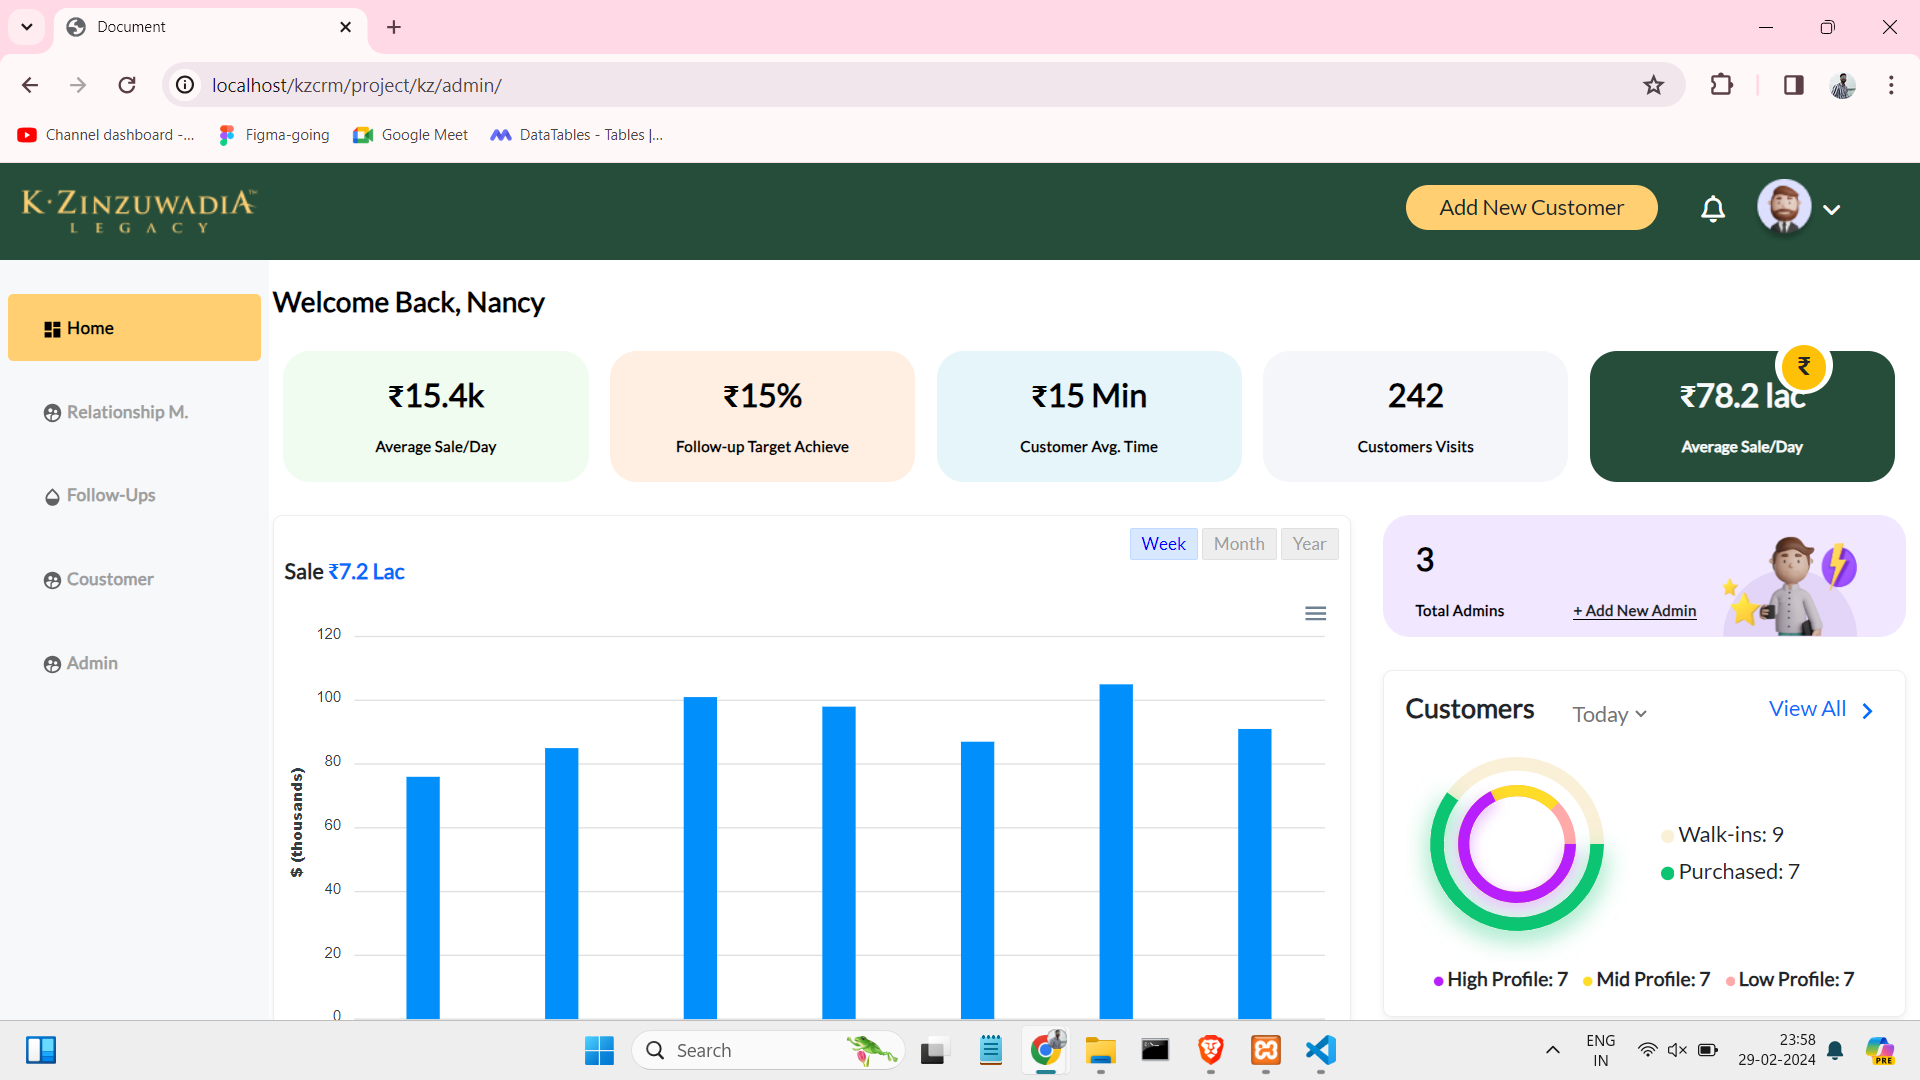Click the rupee badge on dark sale card
This screenshot has height=1080, width=1920.
pyautogui.click(x=1803, y=366)
